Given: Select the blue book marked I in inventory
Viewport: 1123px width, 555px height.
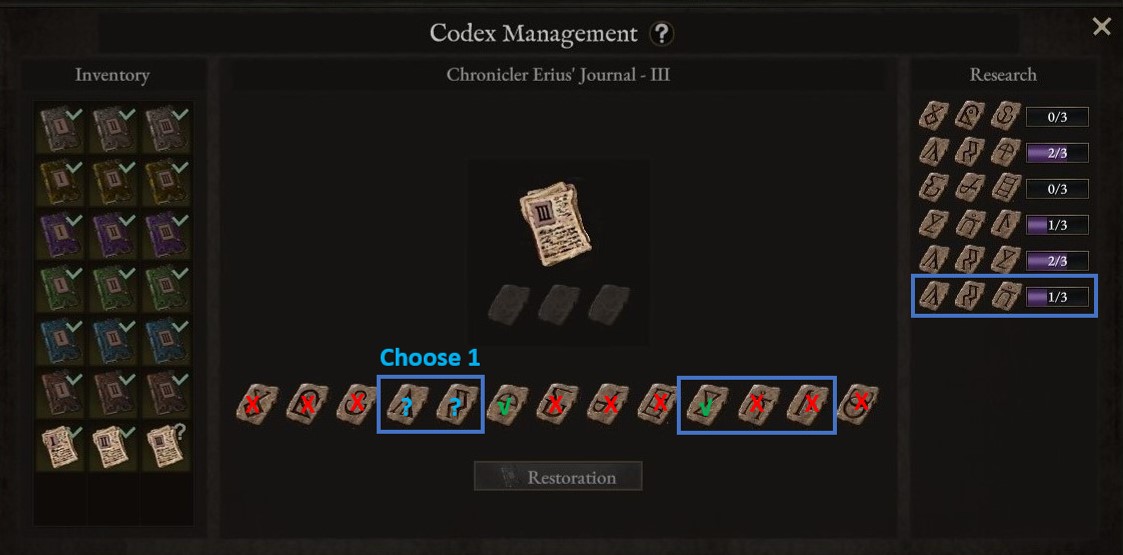Looking at the screenshot, I should [62, 341].
